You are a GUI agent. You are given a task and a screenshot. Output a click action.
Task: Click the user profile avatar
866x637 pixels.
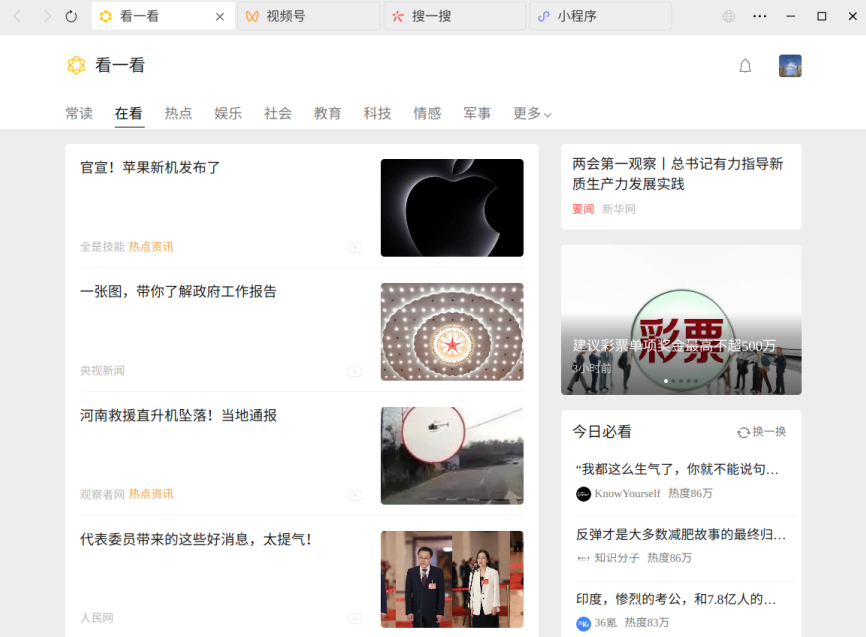[x=790, y=66]
